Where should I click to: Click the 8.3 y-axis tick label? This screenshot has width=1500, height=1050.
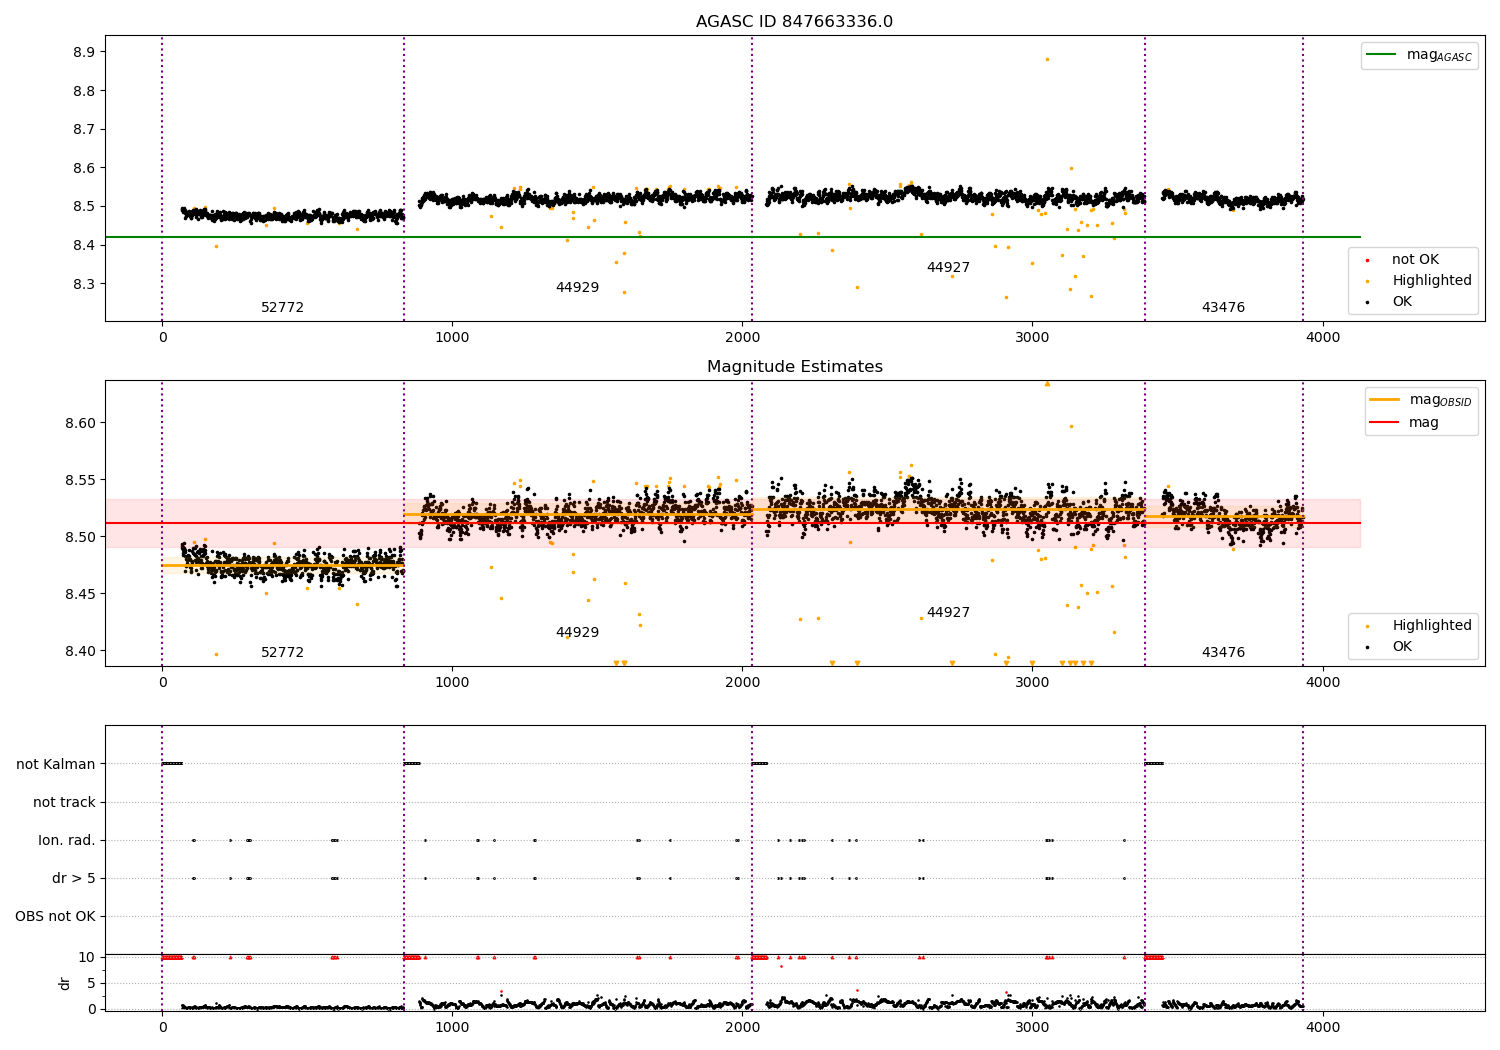pyautogui.click(x=83, y=285)
